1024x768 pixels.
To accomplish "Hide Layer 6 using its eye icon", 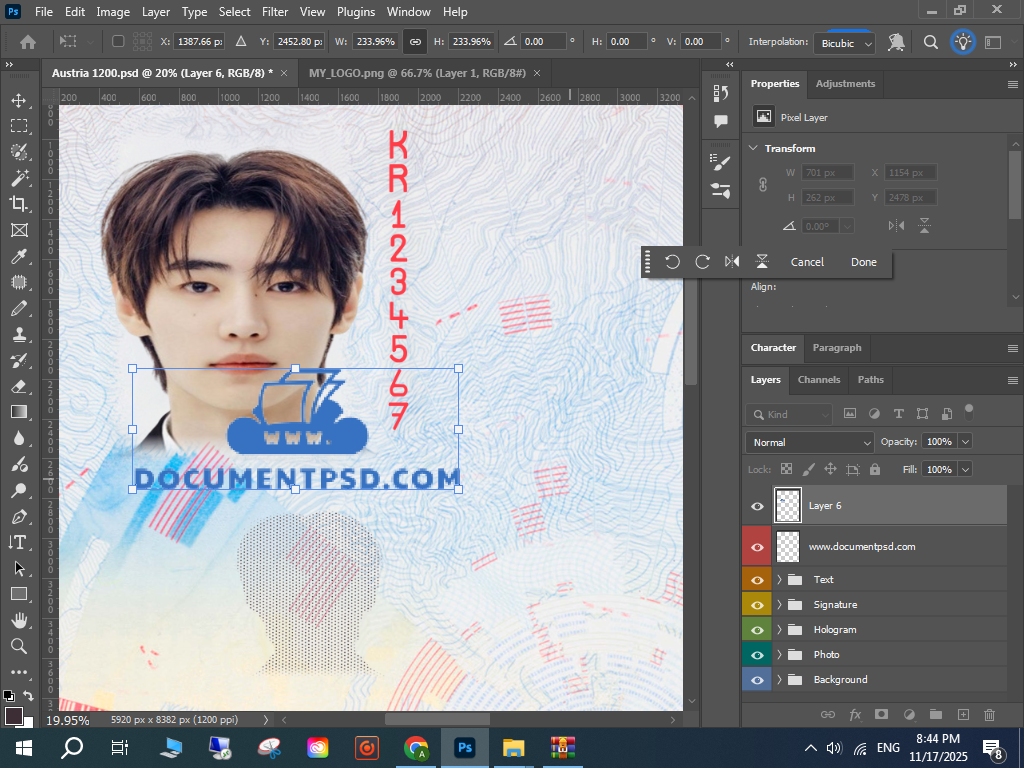I will tap(757, 506).
